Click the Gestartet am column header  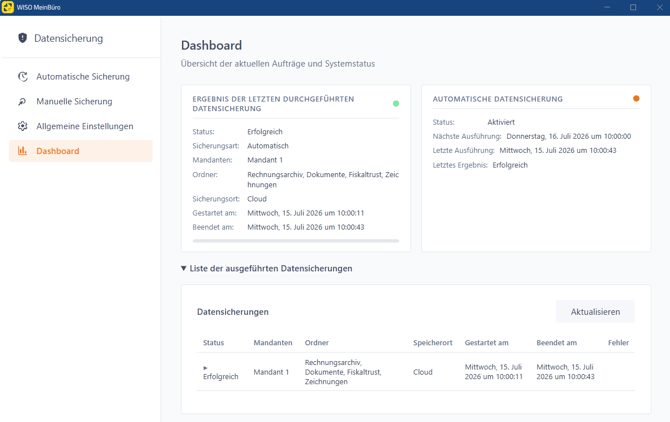tap(486, 343)
